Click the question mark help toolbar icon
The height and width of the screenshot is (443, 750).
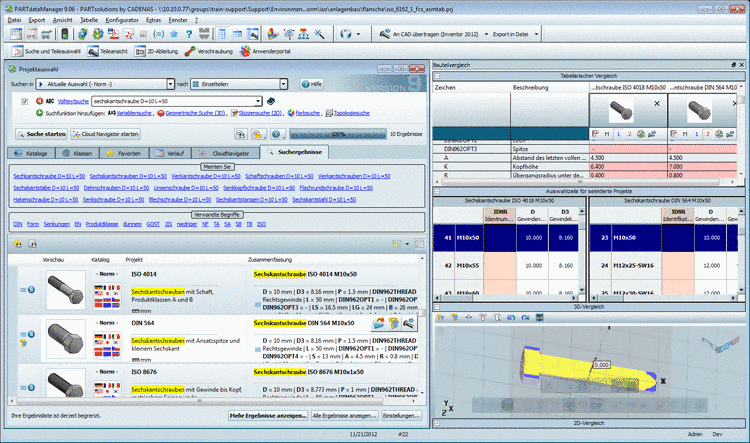point(189,34)
